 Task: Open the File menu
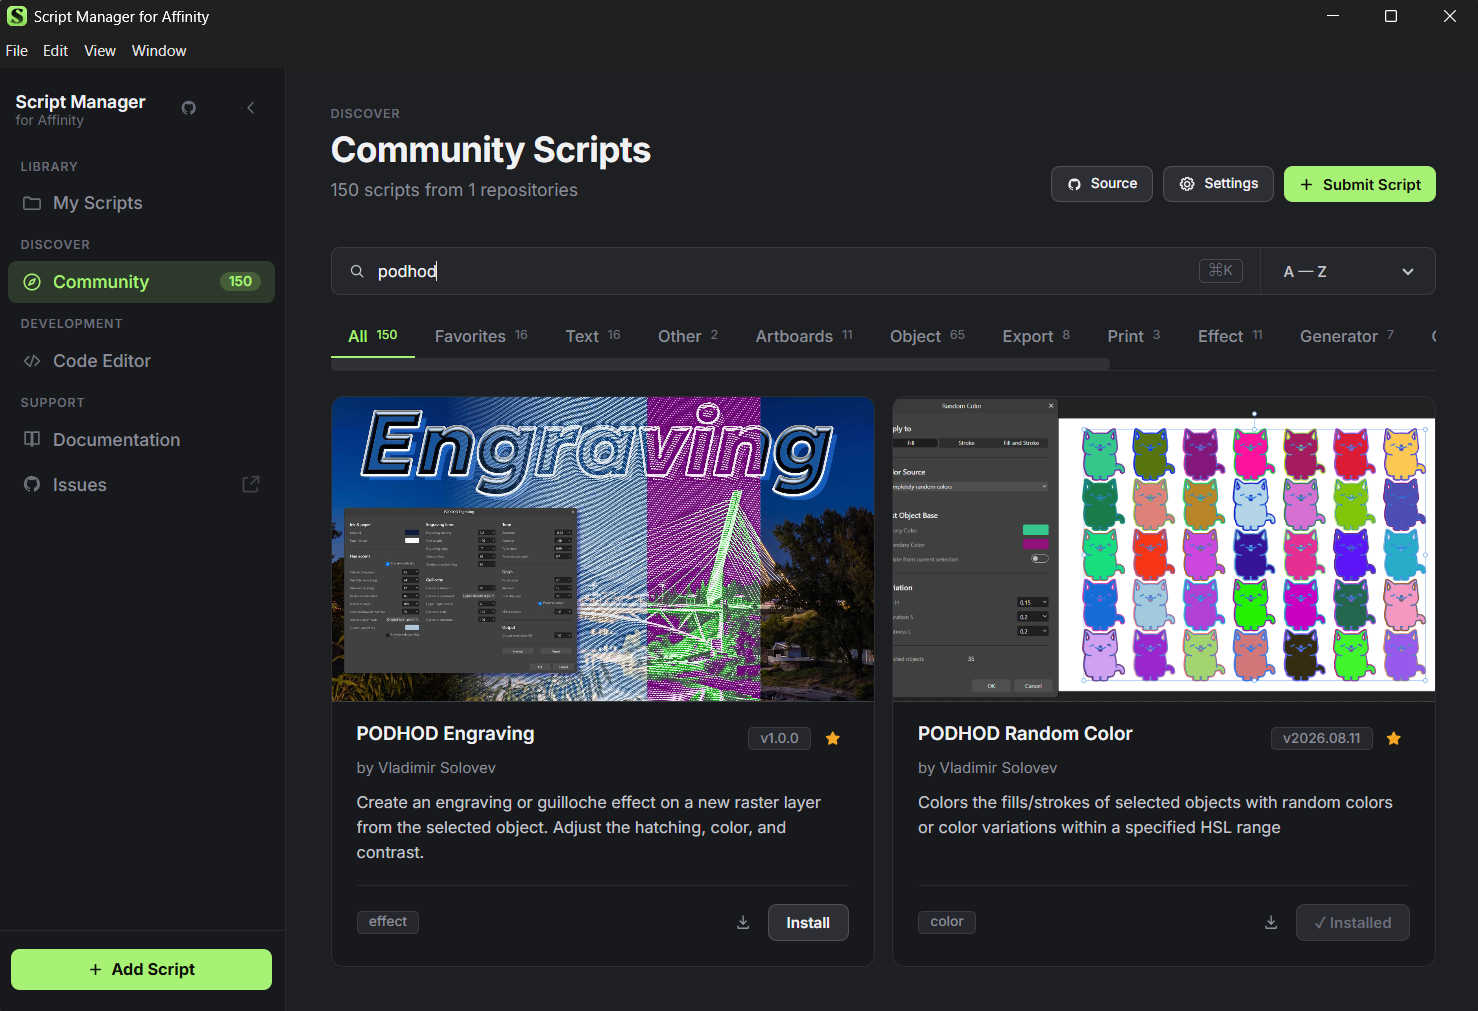17,51
